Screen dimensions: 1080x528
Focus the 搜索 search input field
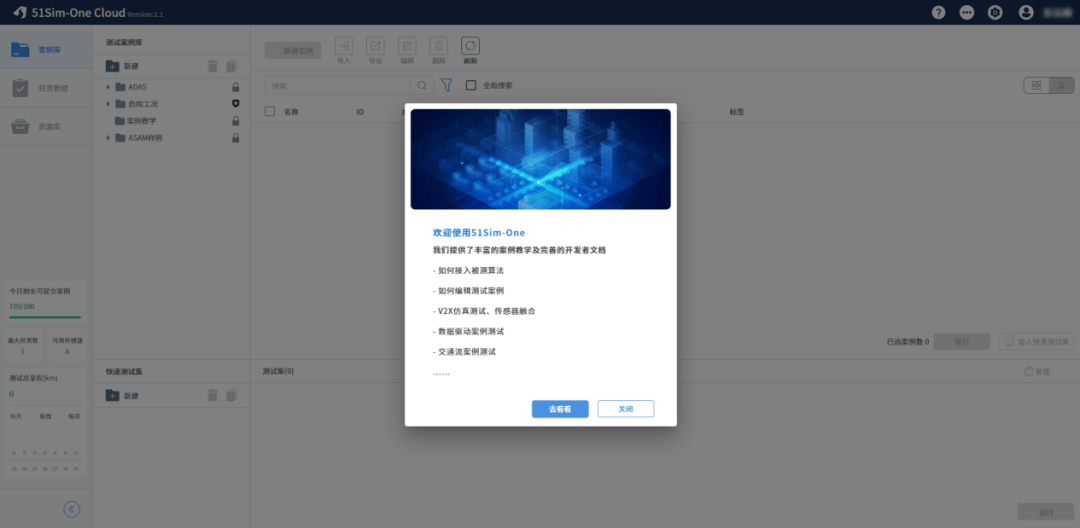point(338,85)
